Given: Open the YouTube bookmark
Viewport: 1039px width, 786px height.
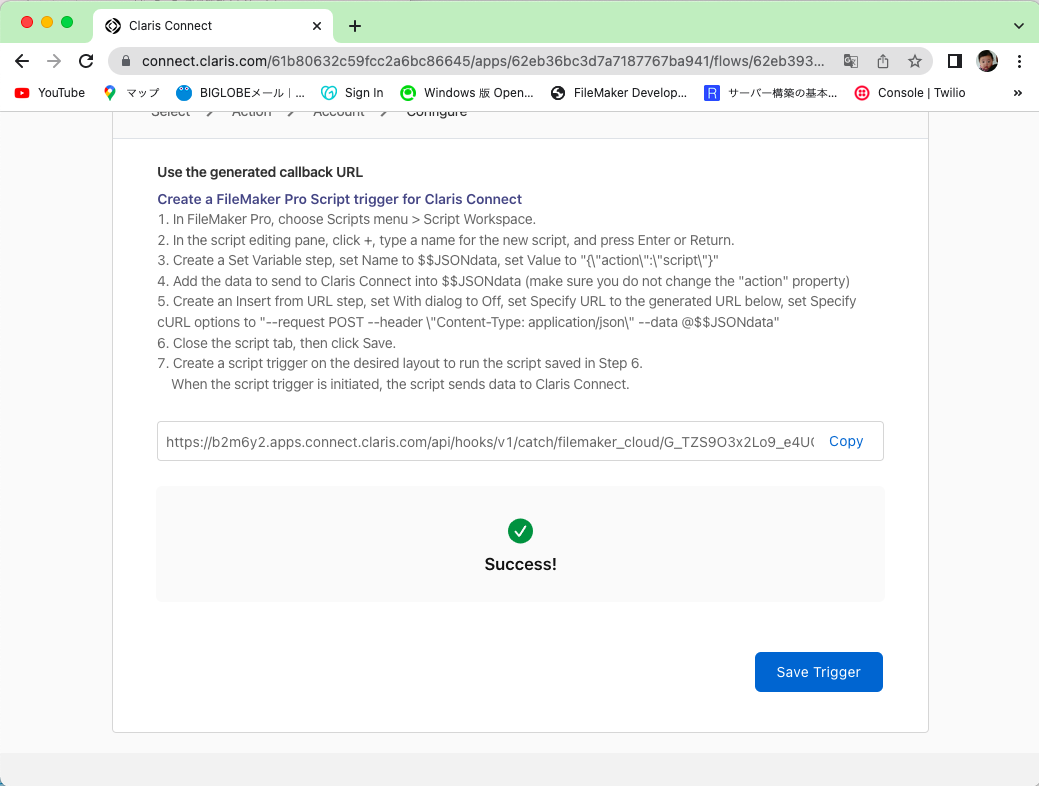Looking at the screenshot, I should click(x=50, y=93).
